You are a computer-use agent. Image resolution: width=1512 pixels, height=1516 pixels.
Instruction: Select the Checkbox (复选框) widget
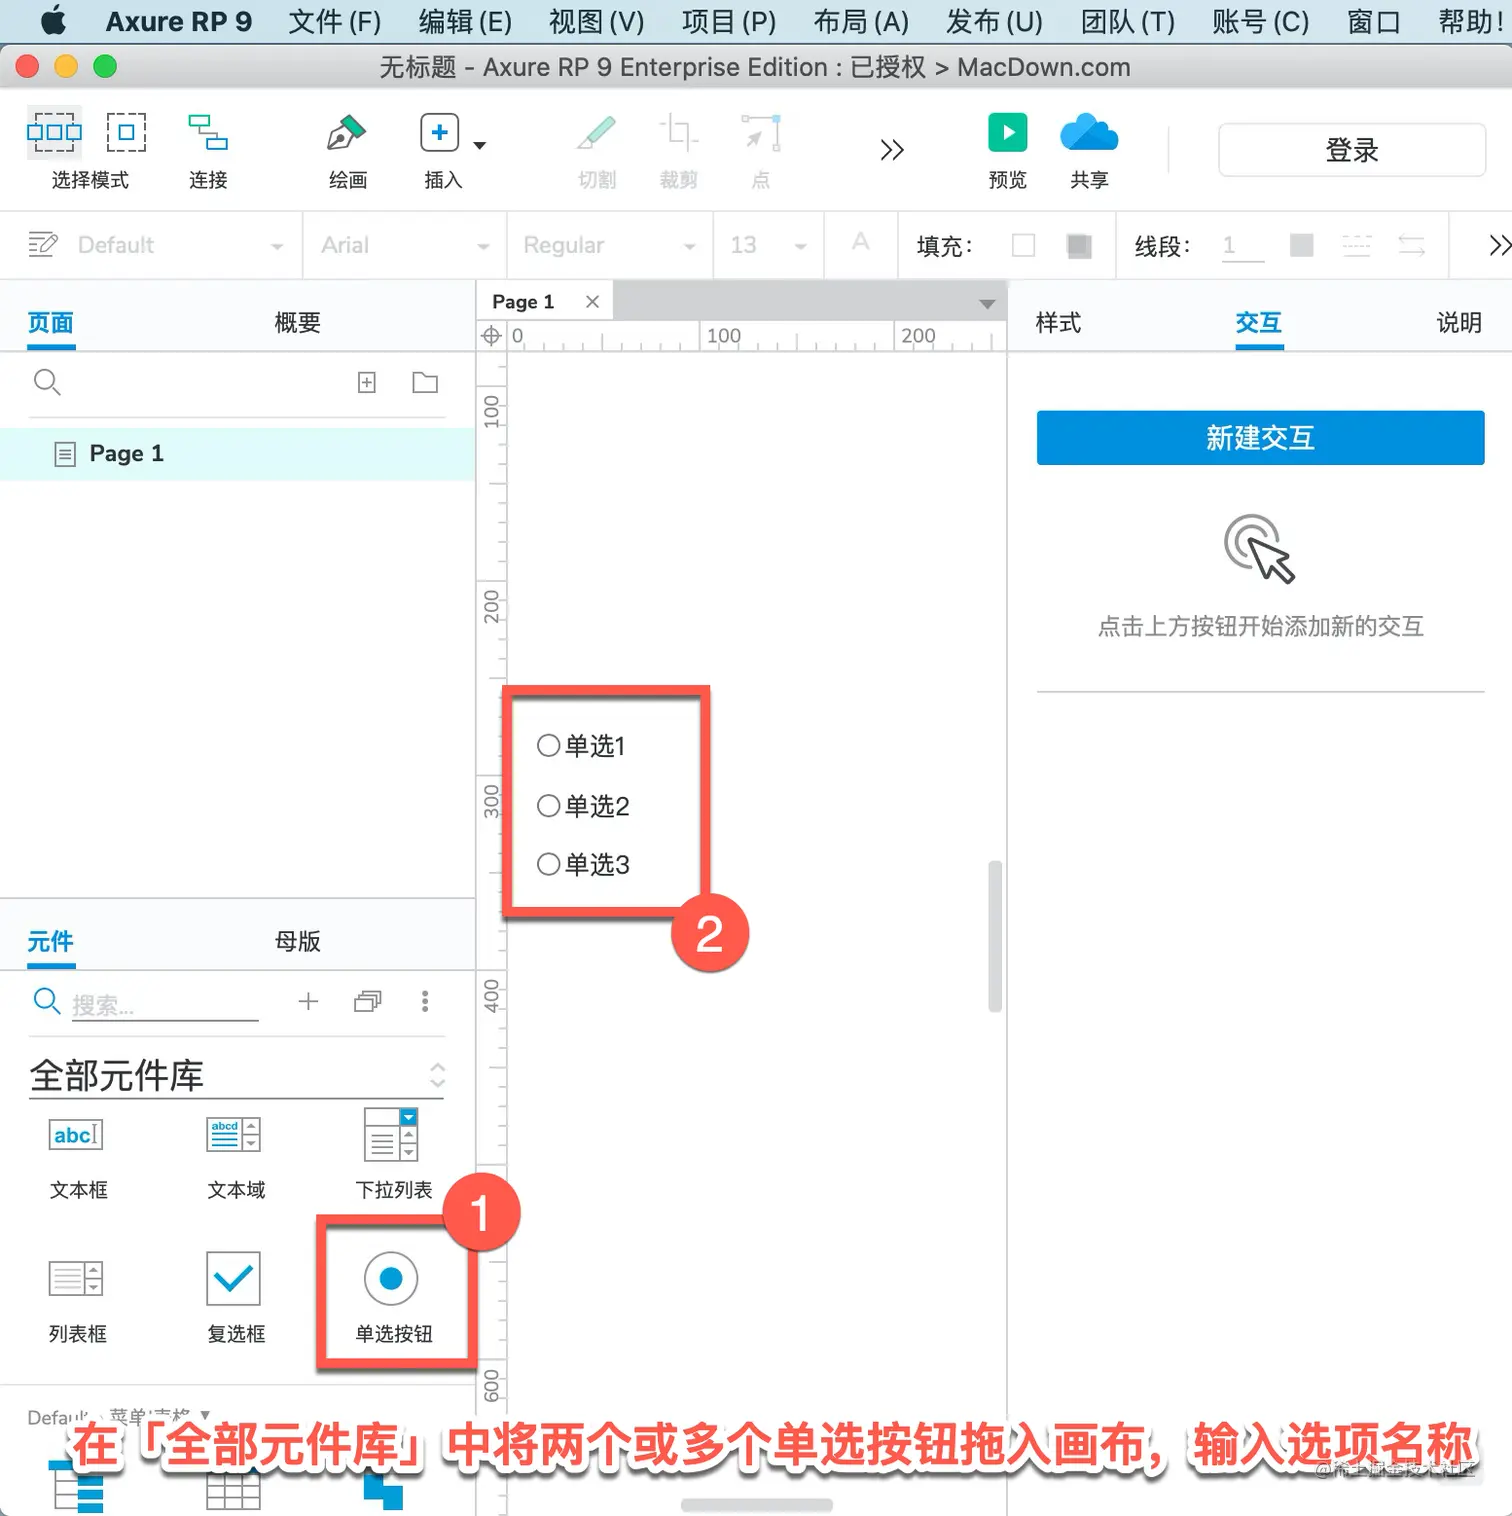point(236,1299)
